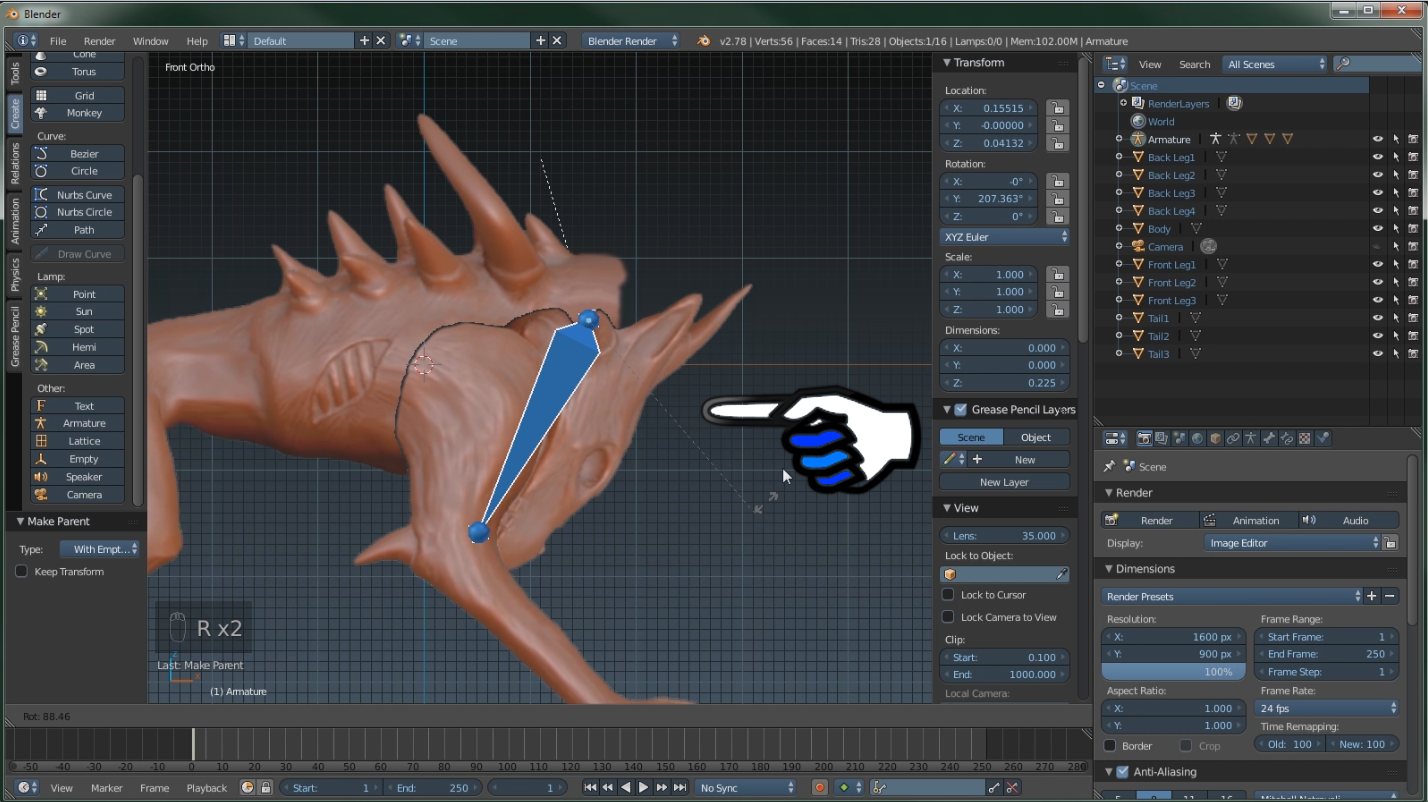Image resolution: width=1428 pixels, height=802 pixels.
Task: Open the Render Layers properties tab
Action: [x=1161, y=438]
